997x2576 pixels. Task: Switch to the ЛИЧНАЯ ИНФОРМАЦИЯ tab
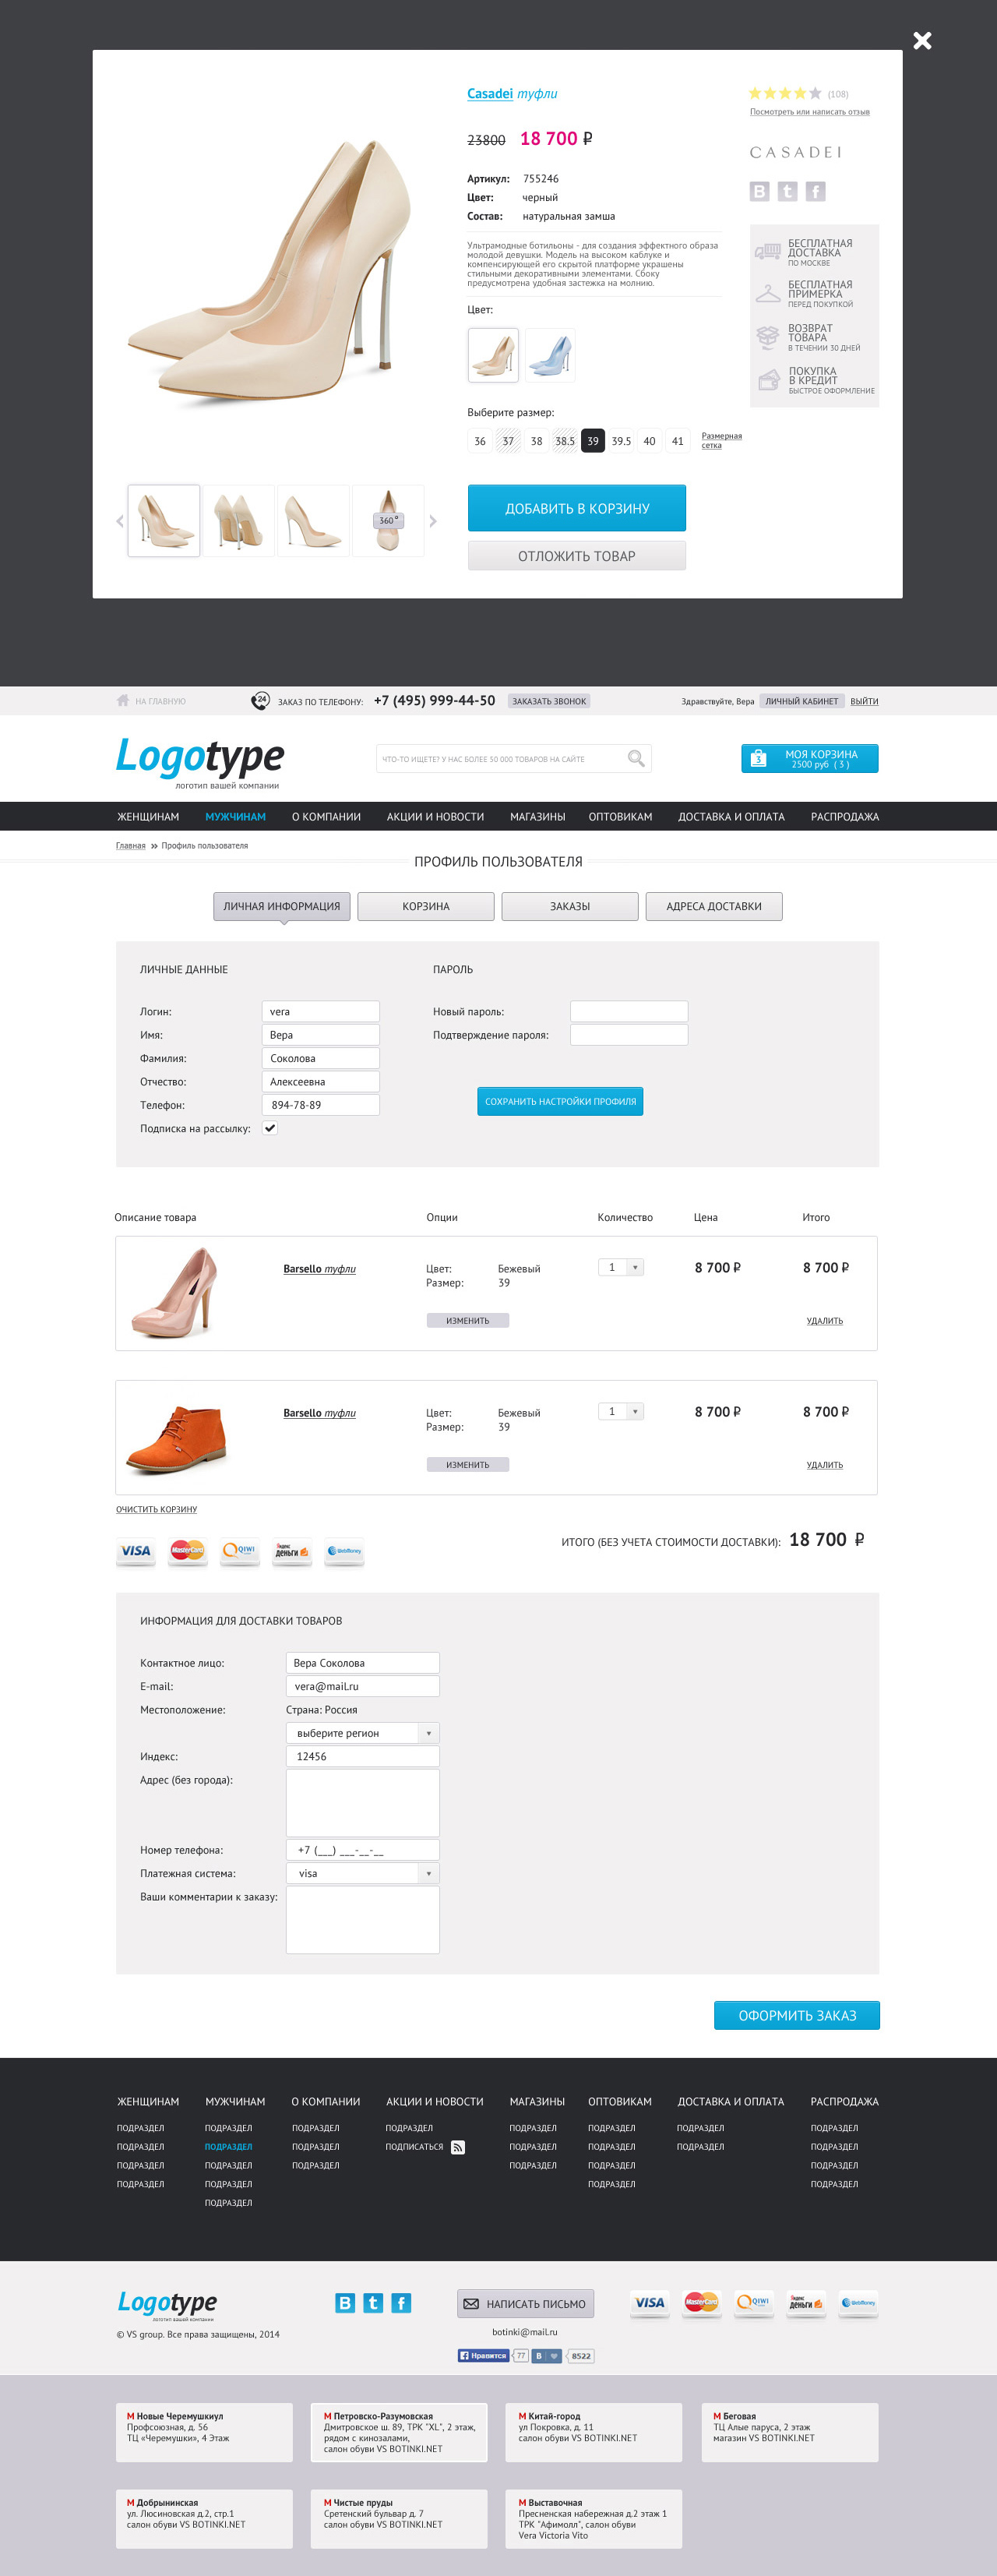point(282,906)
